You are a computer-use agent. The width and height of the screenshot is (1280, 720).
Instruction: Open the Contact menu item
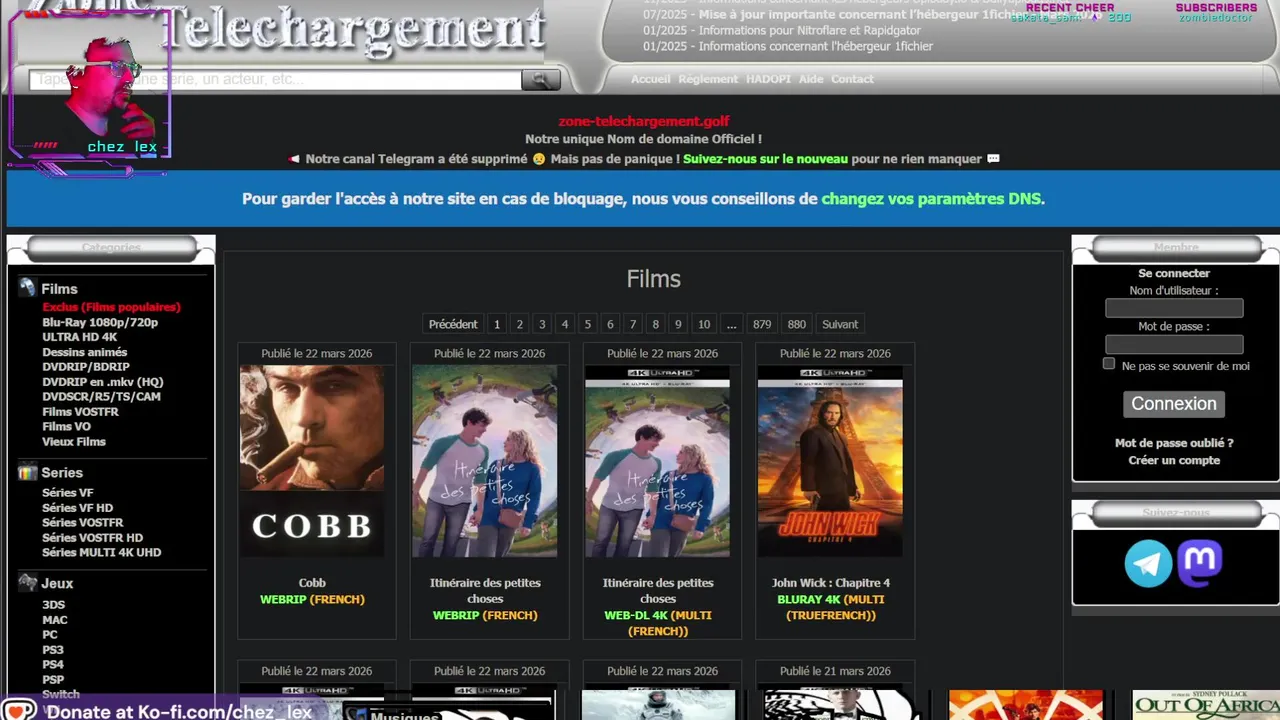pyautogui.click(x=852, y=79)
